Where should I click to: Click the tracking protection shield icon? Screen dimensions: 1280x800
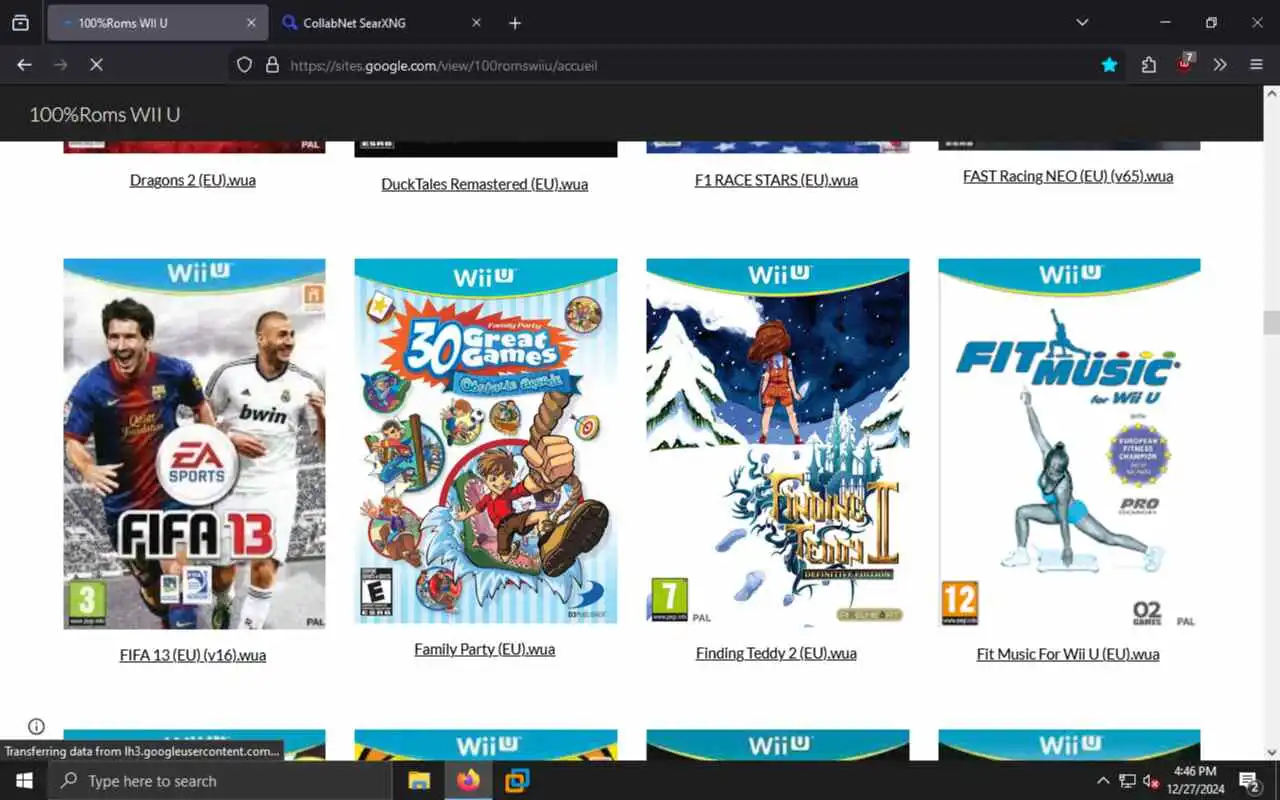click(x=244, y=65)
